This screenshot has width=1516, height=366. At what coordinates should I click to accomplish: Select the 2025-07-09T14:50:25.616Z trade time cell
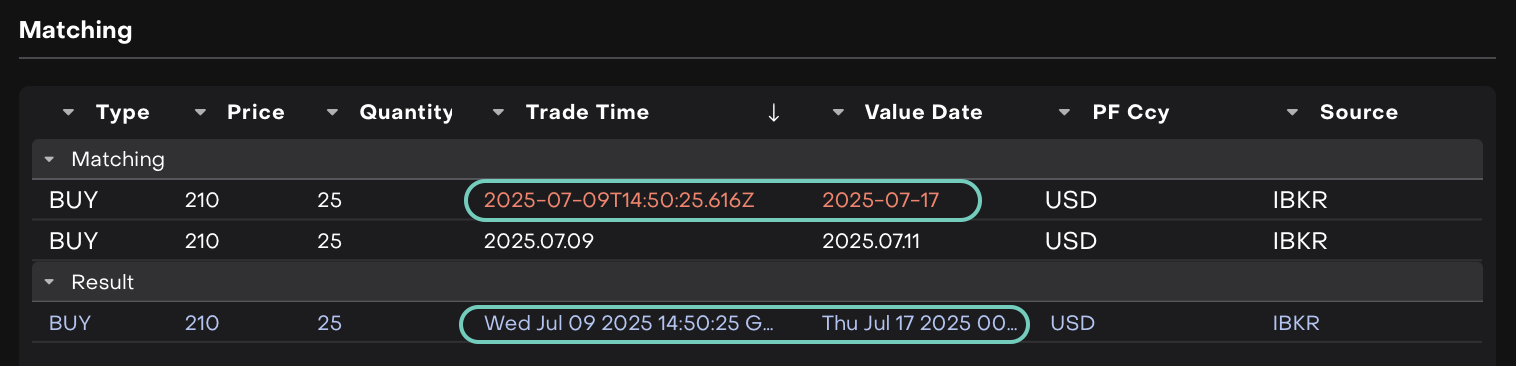619,200
